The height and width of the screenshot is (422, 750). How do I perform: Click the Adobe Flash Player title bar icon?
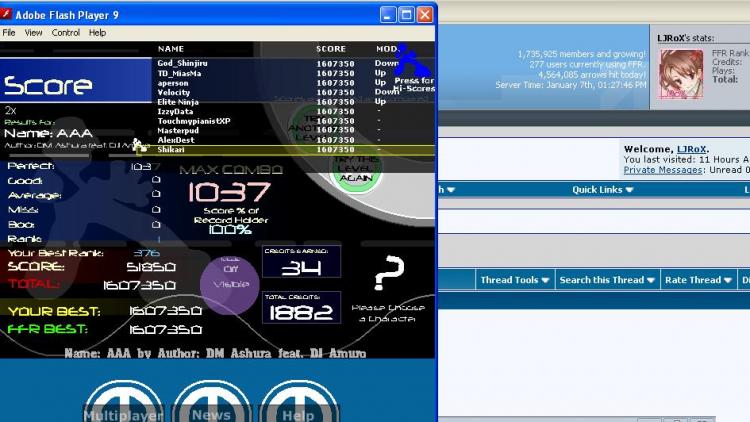point(6,14)
